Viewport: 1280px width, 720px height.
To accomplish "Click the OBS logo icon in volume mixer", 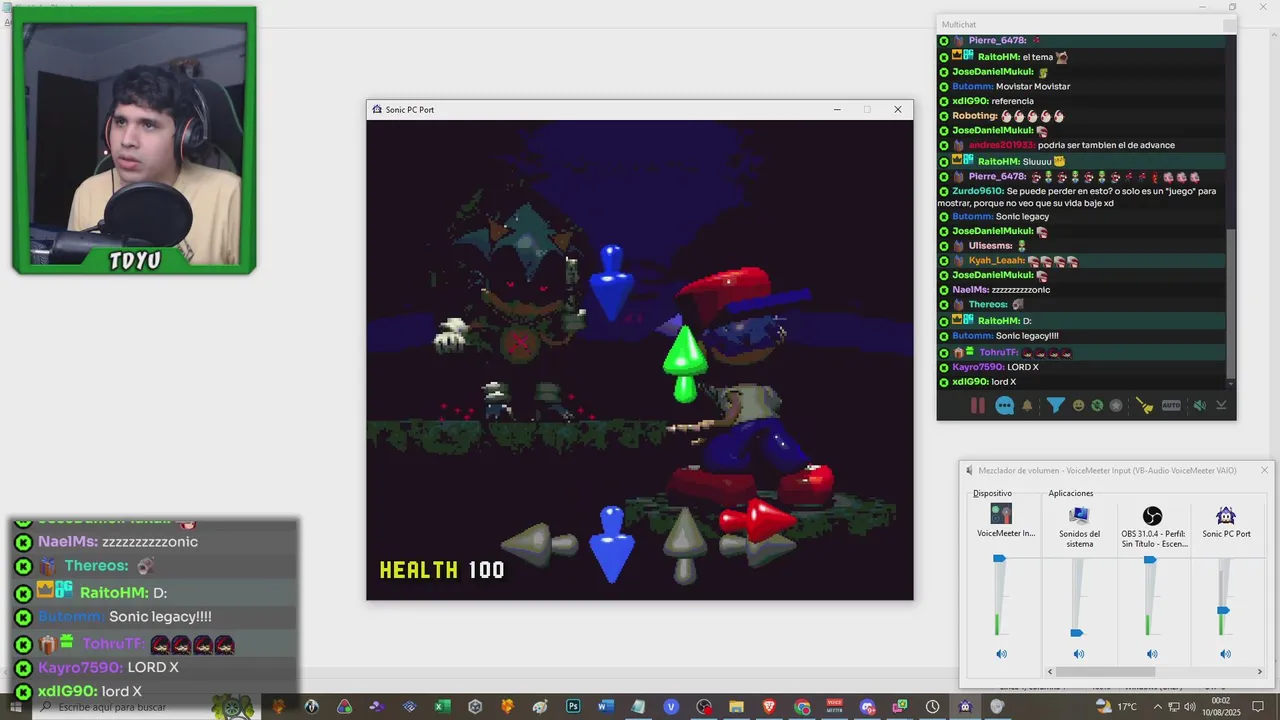I will (x=1152, y=516).
